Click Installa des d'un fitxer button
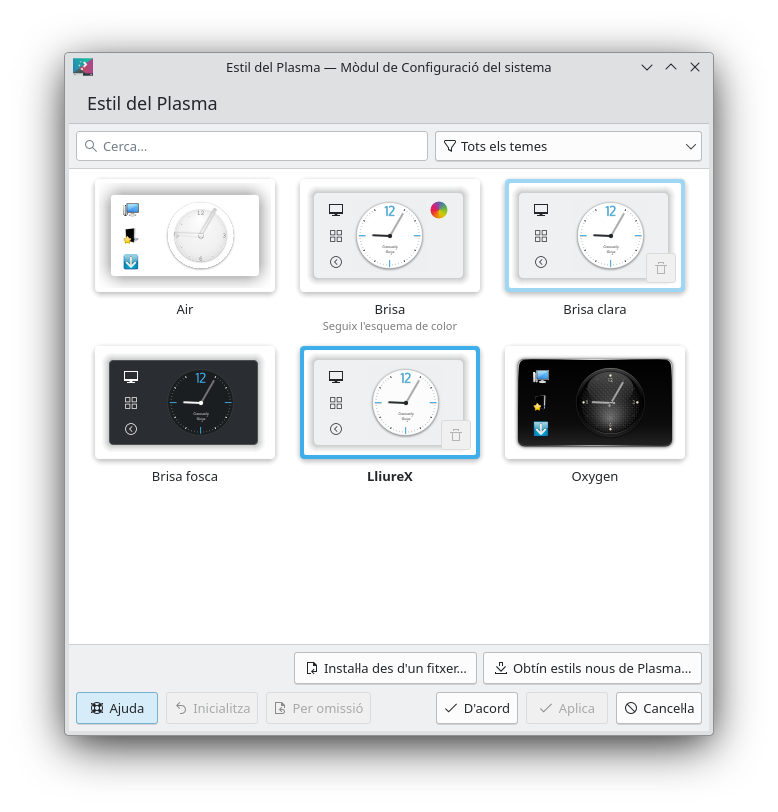This screenshot has width=778, height=812. tap(385, 668)
